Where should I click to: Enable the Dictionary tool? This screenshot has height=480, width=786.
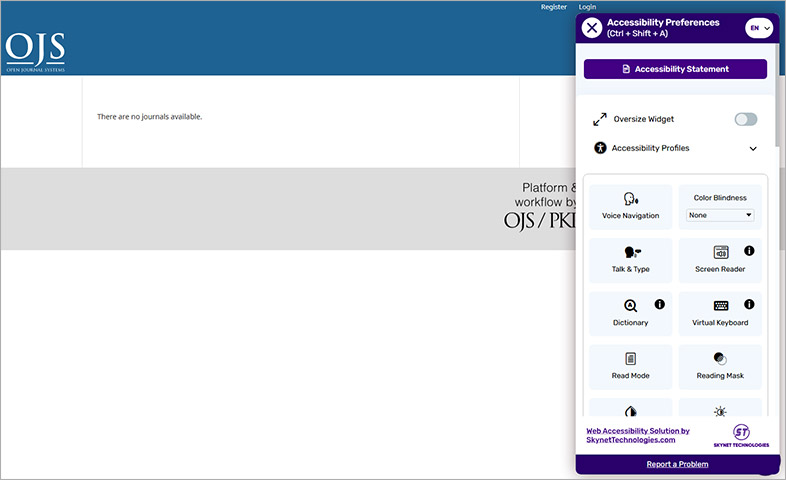(x=631, y=314)
